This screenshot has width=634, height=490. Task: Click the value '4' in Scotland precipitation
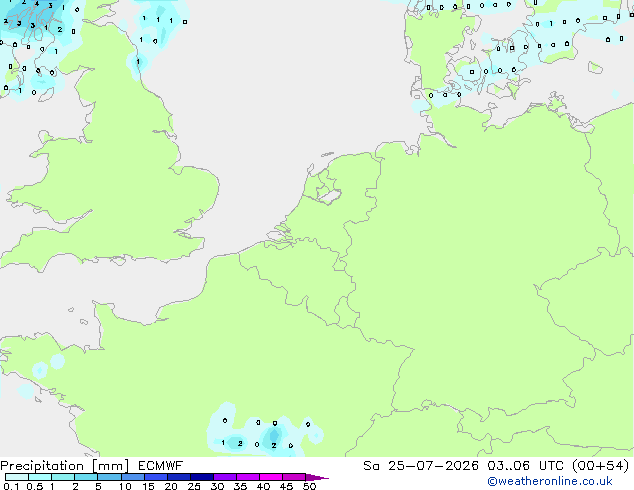click(37, 4)
